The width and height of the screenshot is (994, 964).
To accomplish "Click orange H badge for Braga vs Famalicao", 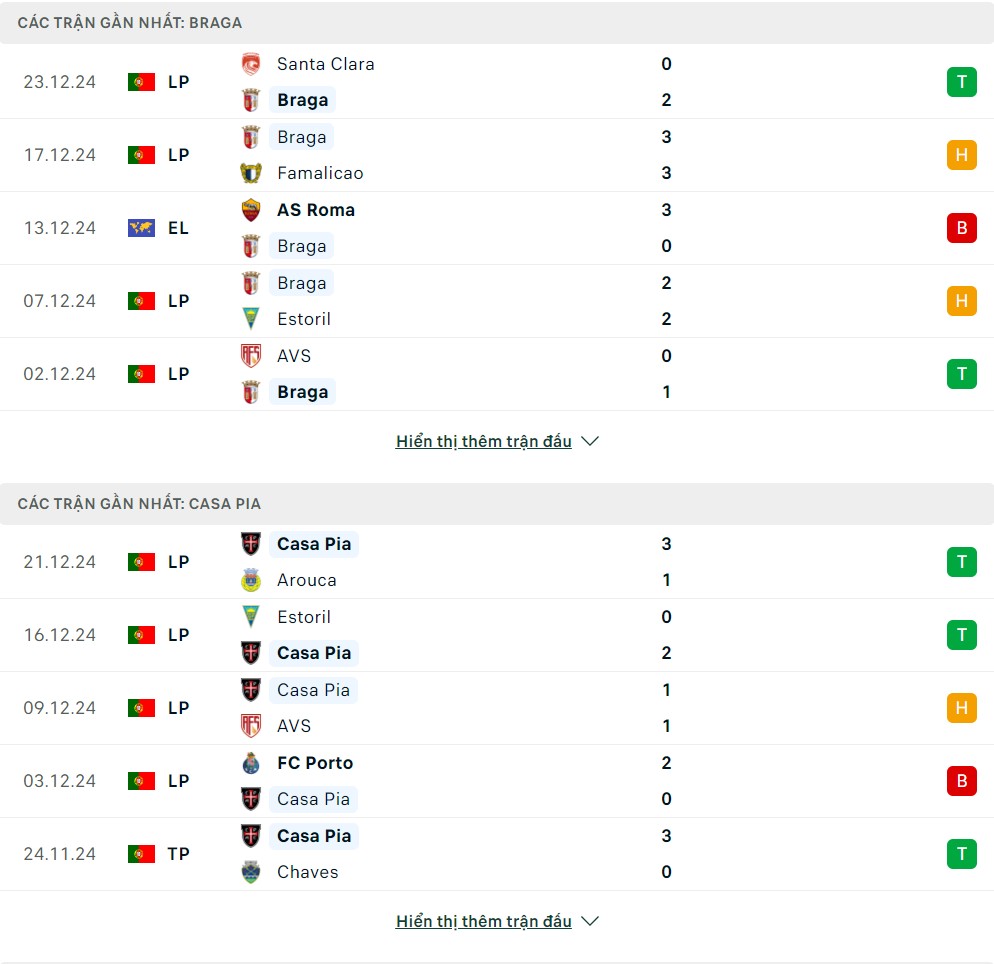I will click(962, 155).
